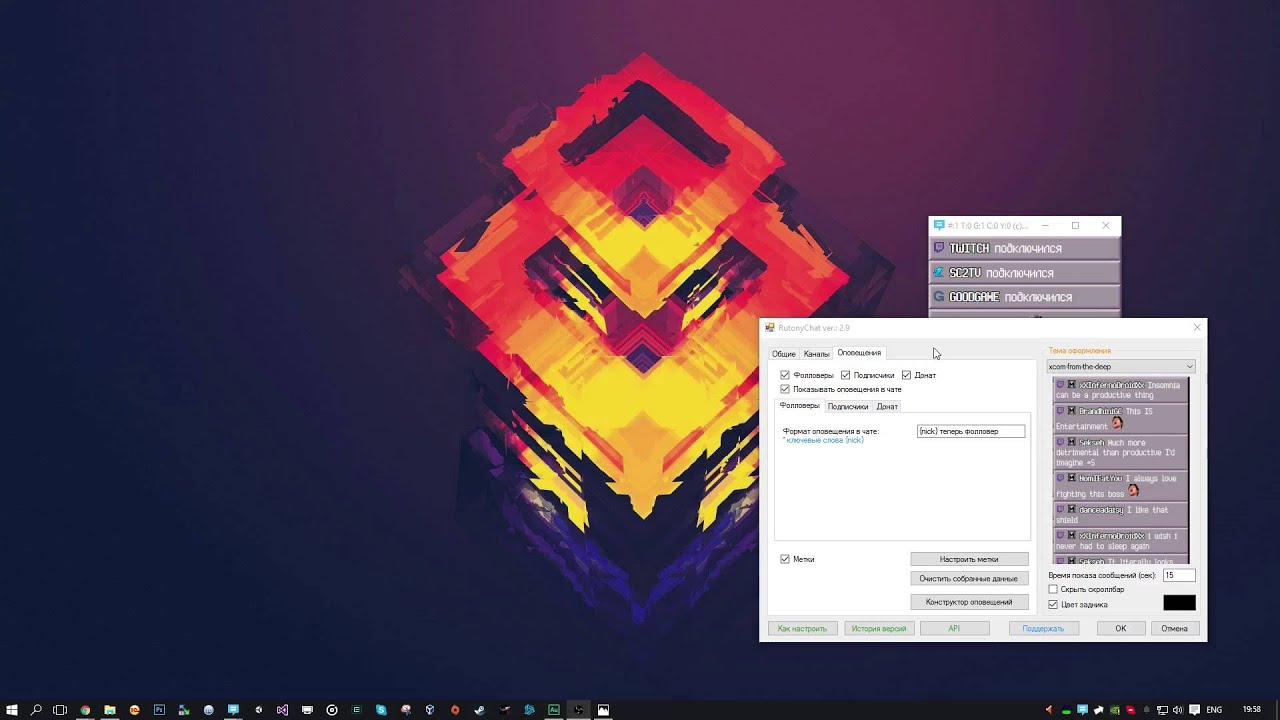The width and height of the screenshot is (1280, 720).
Task: Open VirtualBox cube icon on taskbar
Action: click(x=430, y=710)
